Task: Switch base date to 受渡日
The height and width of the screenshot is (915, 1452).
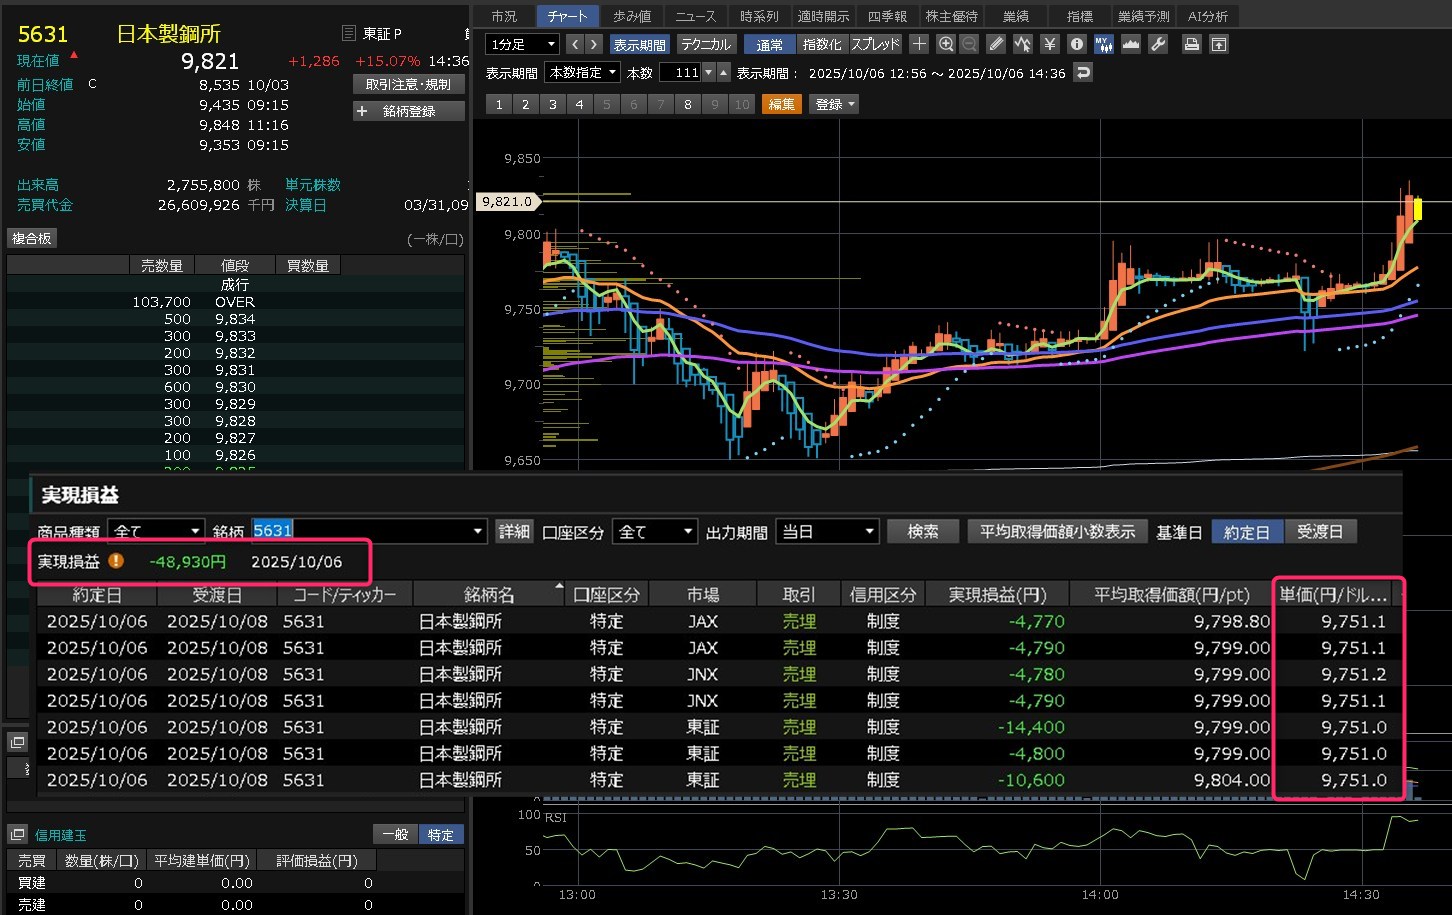Action: tap(1320, 532)
